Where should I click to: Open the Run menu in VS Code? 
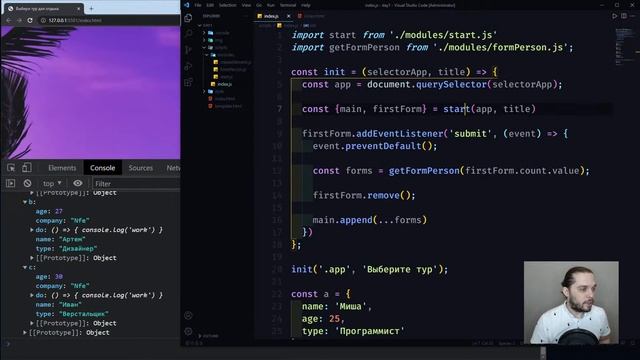[x=270, y=5]
